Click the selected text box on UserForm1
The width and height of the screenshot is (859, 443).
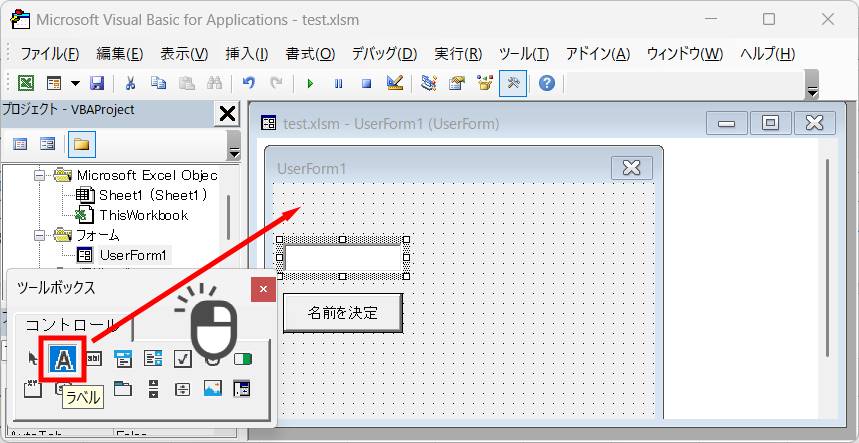343,258
